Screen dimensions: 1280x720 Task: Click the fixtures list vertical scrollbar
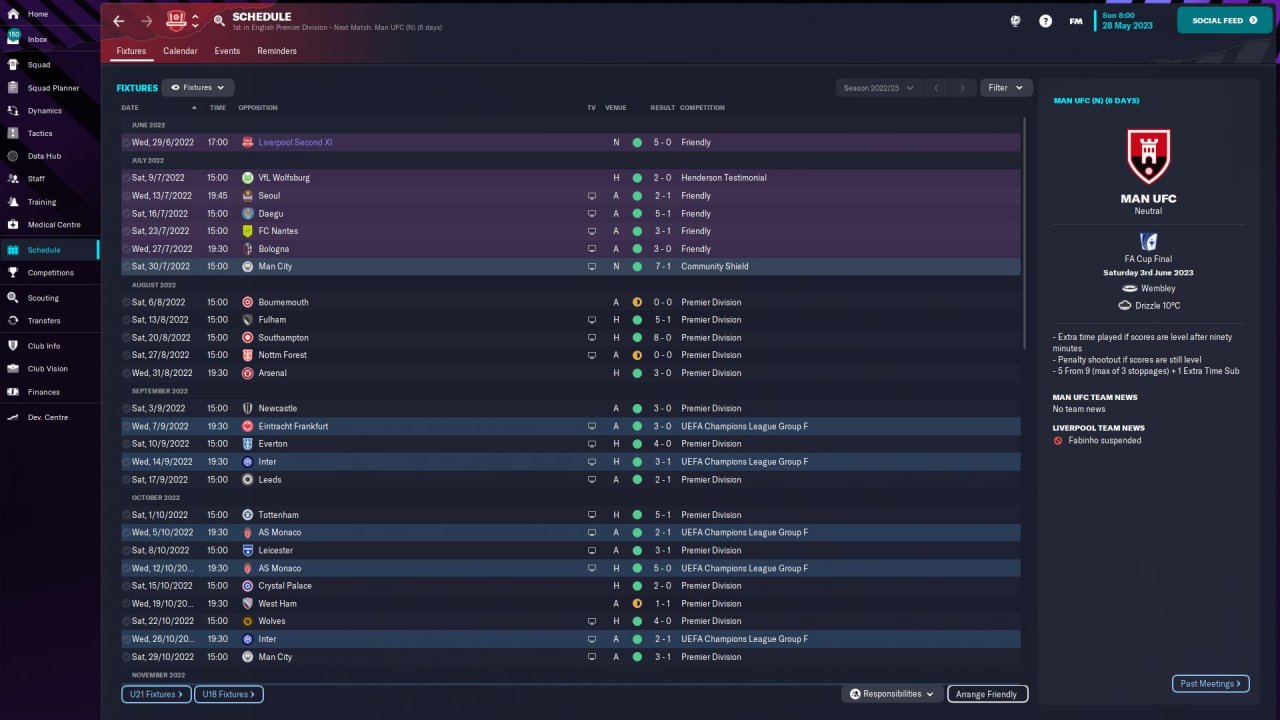click(1025, 233)
